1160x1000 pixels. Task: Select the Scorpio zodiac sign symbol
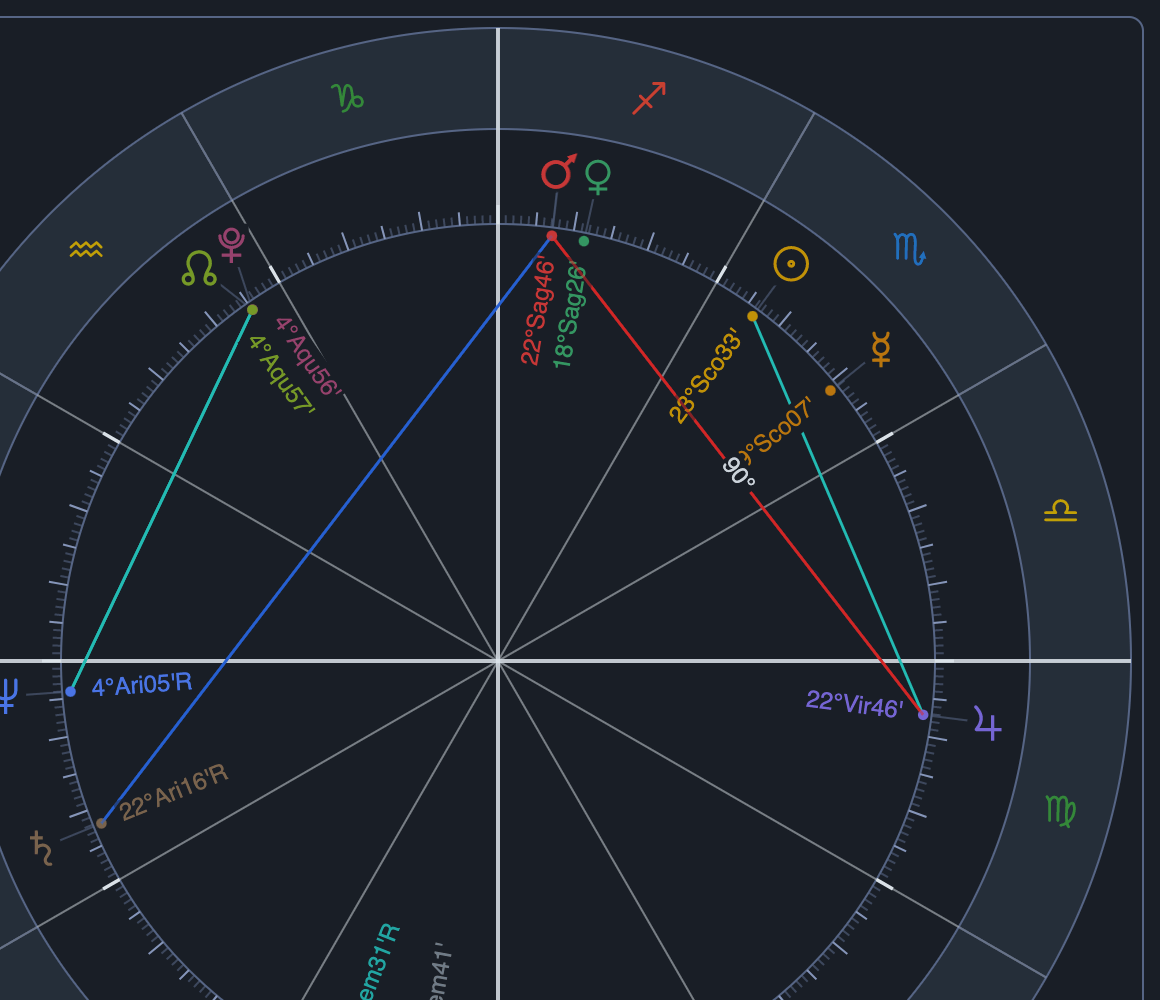tap(909, 249)
